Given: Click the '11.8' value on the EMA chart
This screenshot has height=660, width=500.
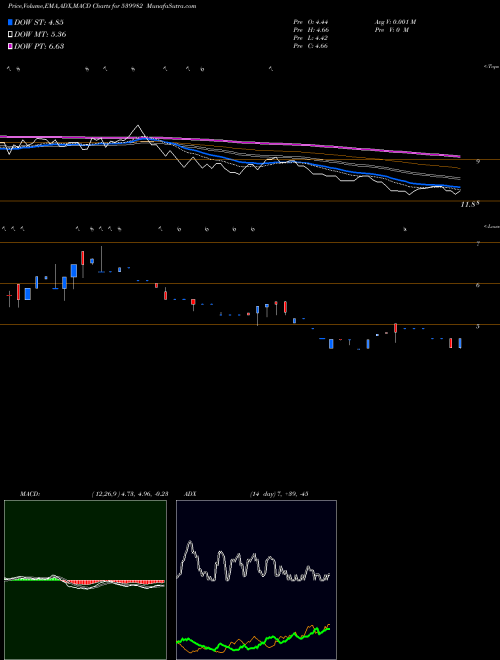Looking at the screenshot, I should [469, 205].
